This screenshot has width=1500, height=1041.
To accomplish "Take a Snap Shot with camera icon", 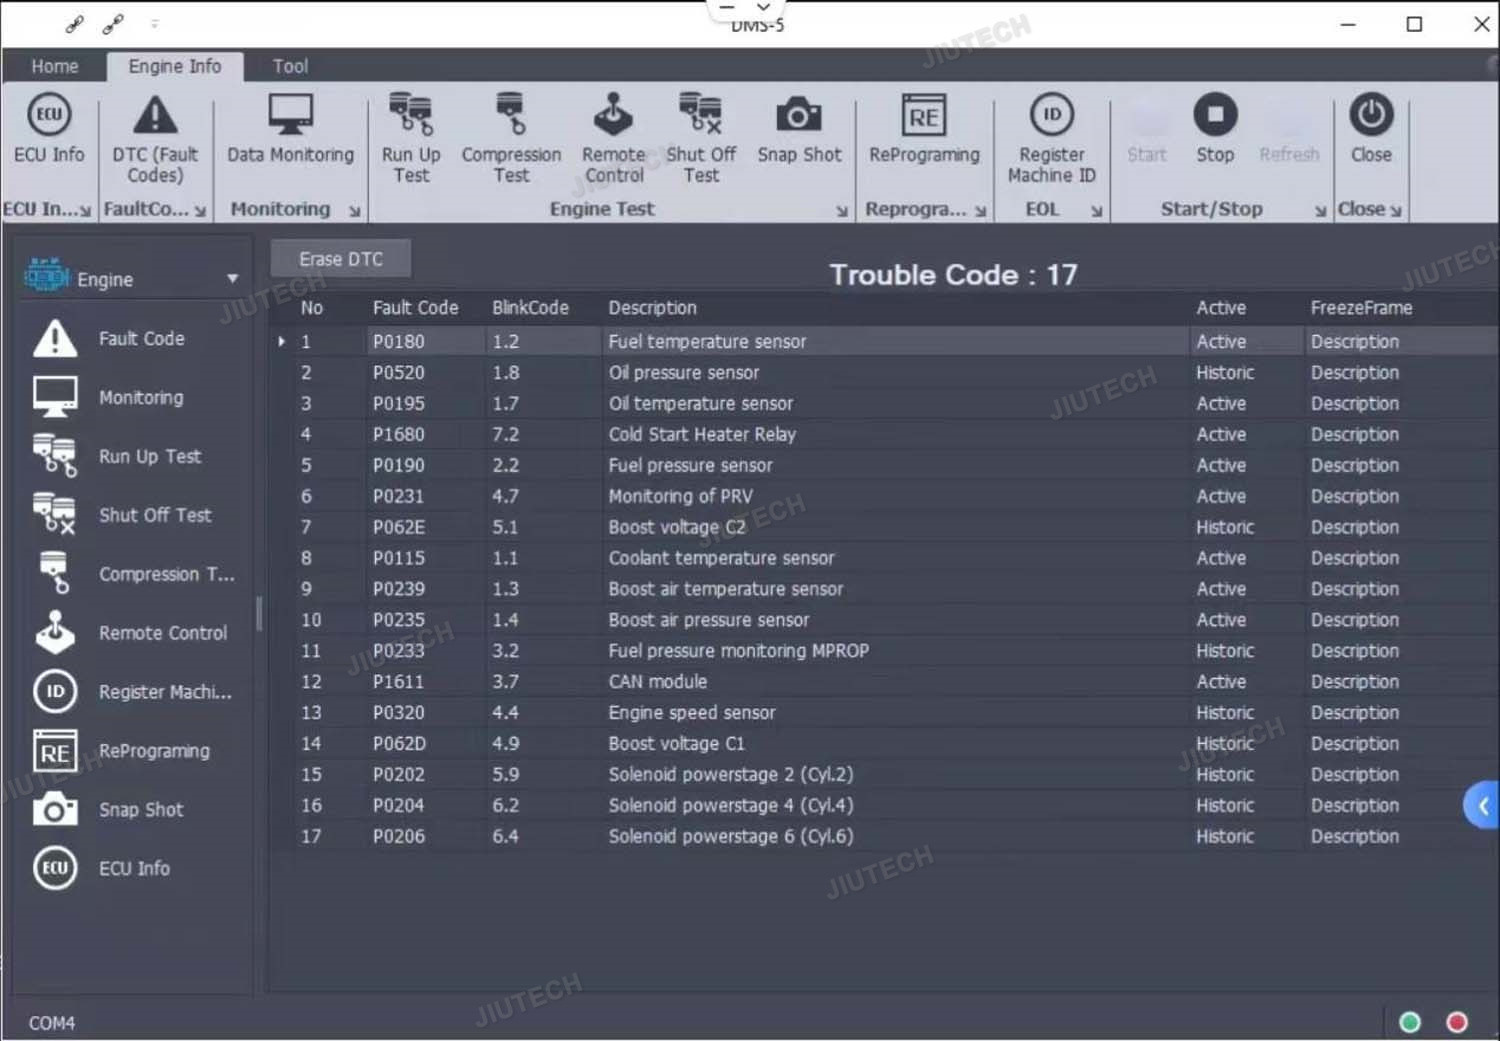I will pyautogui.click(x=798, y=116).
